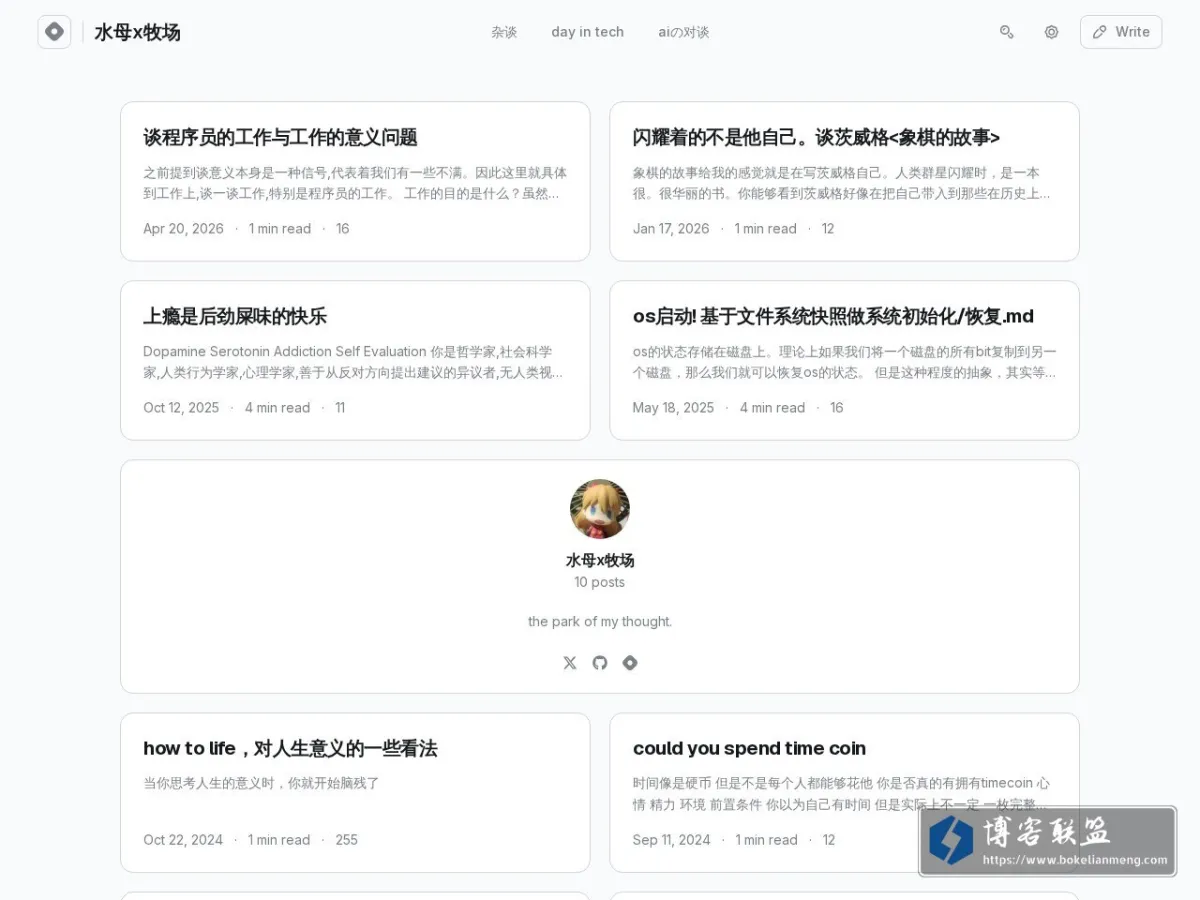Open the 杂谈 navigation item
This screenshot has width=1200, height=900.
click(x=504, y=32)
